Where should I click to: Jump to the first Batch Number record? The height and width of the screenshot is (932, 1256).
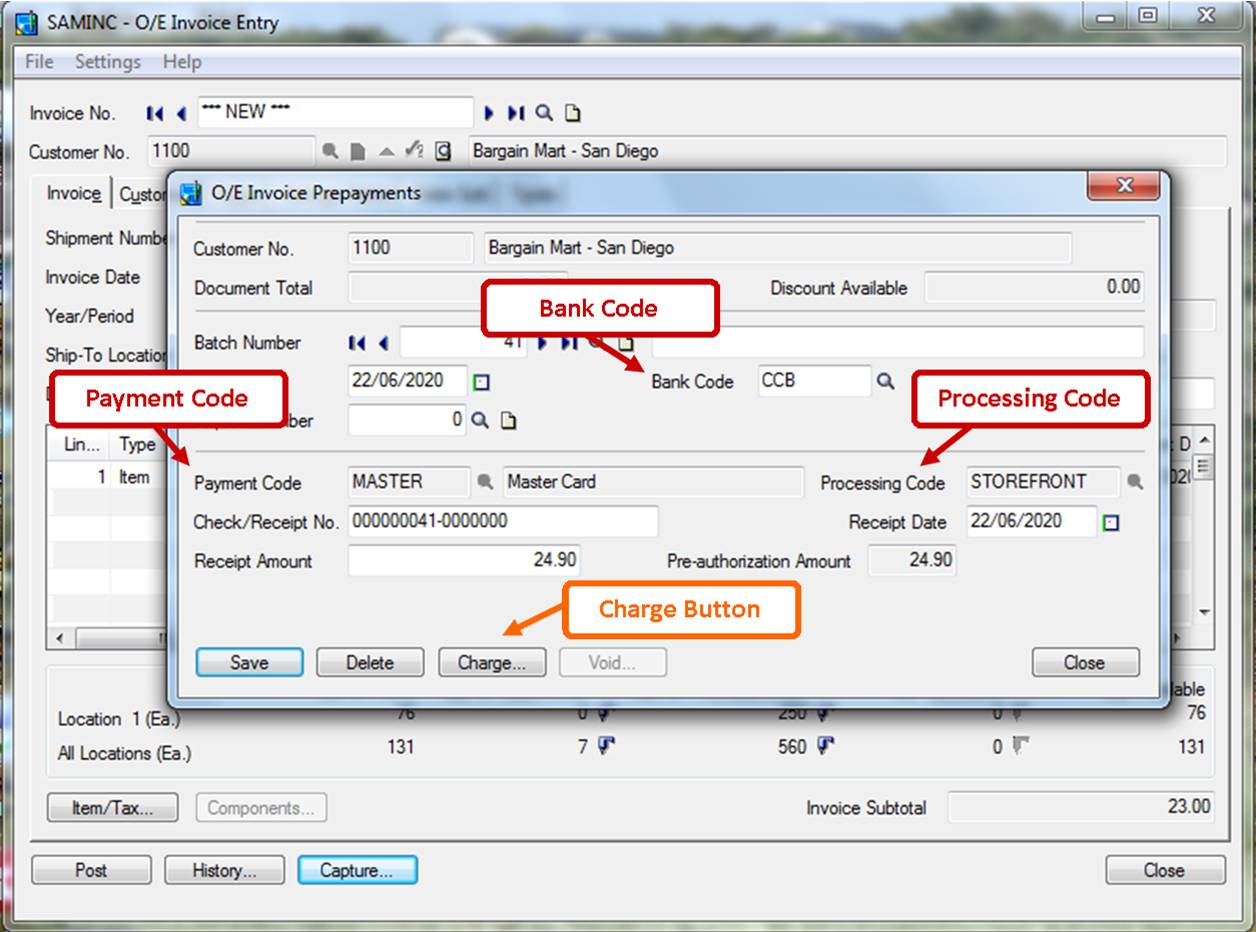pos(356,343)
